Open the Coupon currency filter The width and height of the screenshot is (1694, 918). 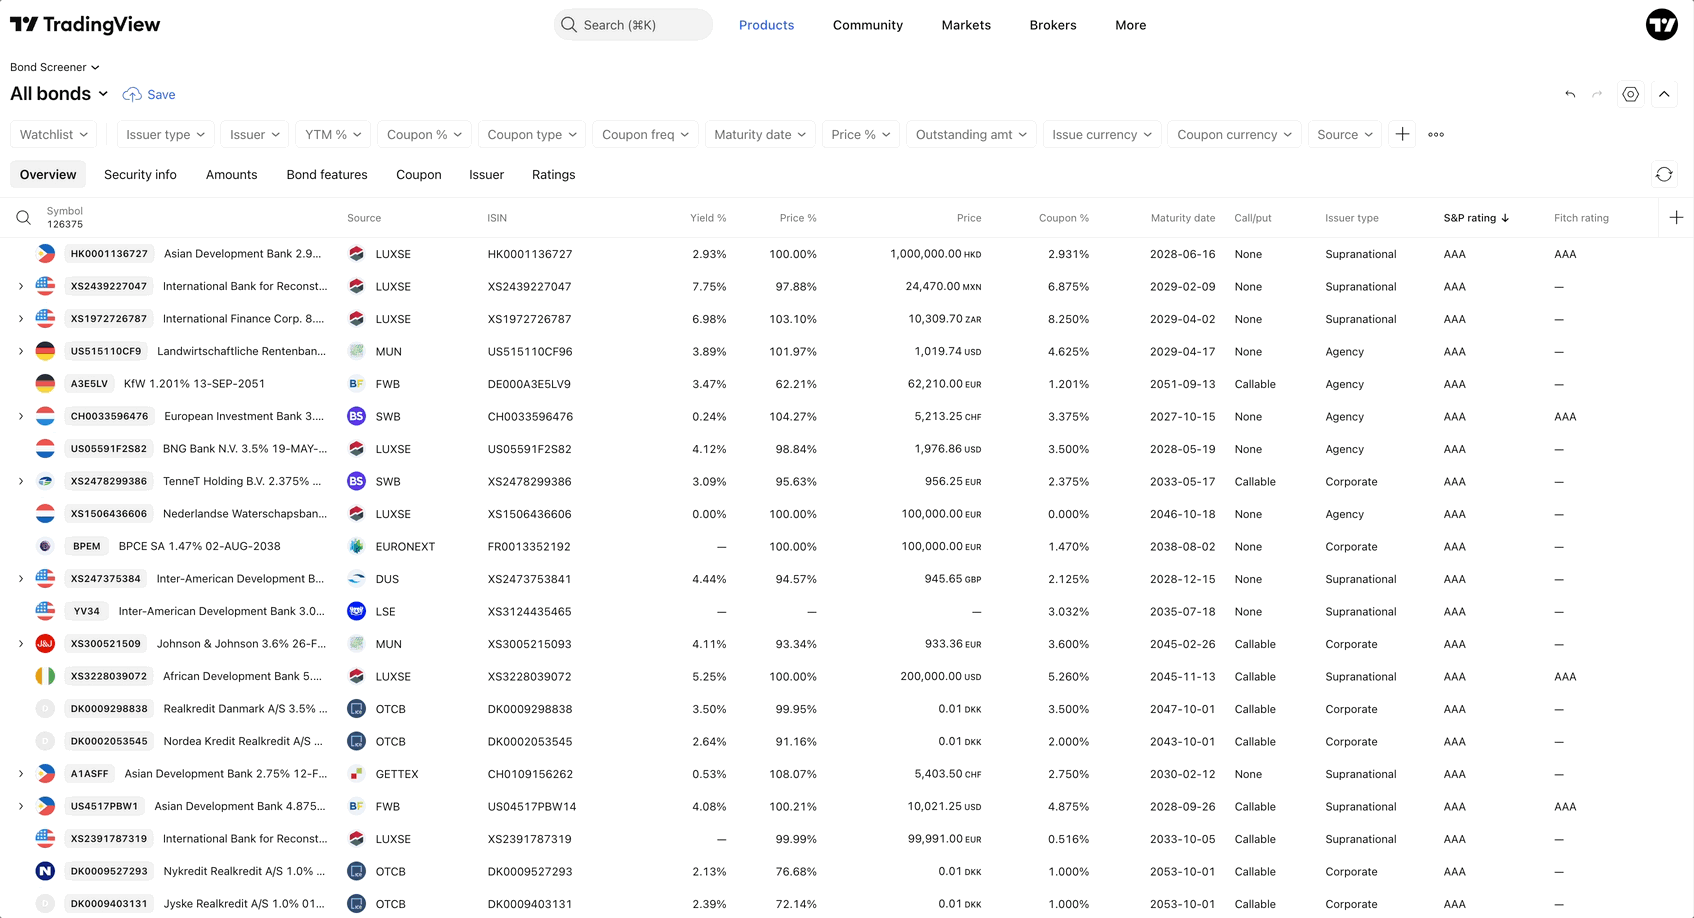click(1234, 134)
